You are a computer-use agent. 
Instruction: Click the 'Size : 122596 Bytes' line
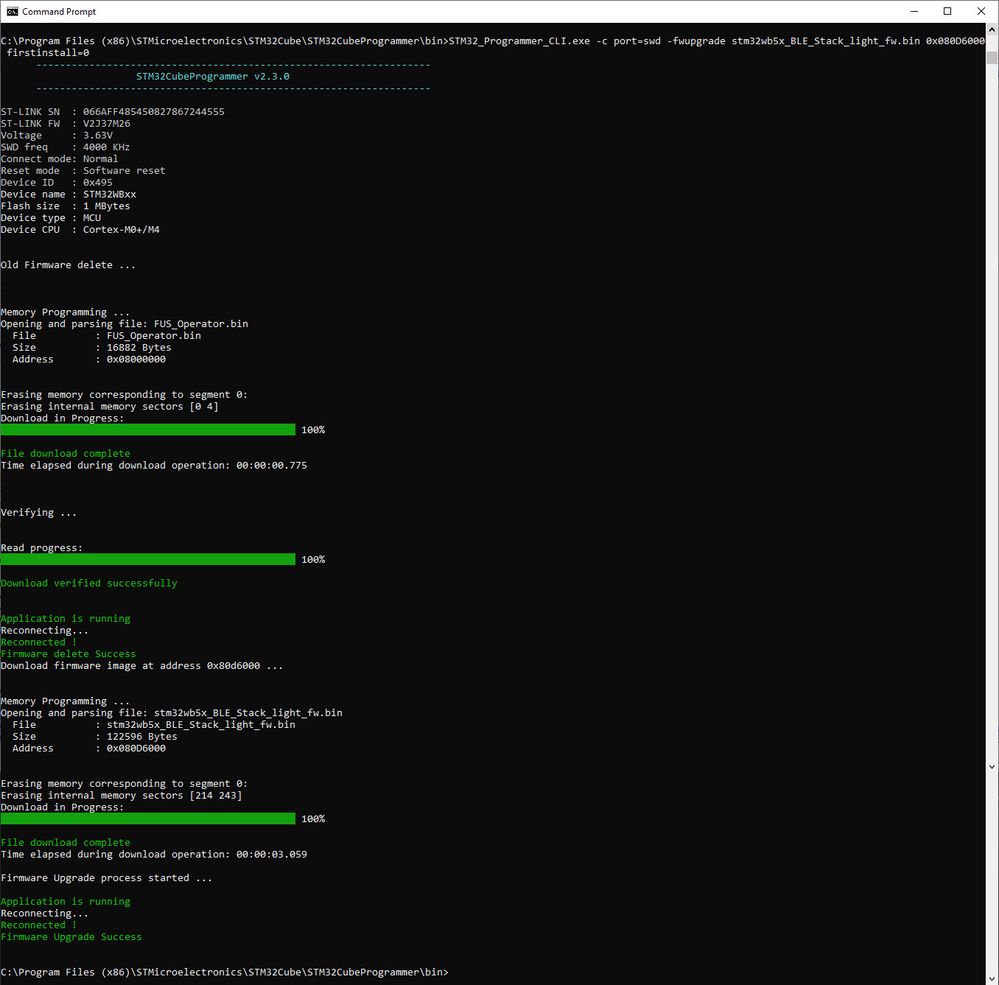(x=95, y=737)
